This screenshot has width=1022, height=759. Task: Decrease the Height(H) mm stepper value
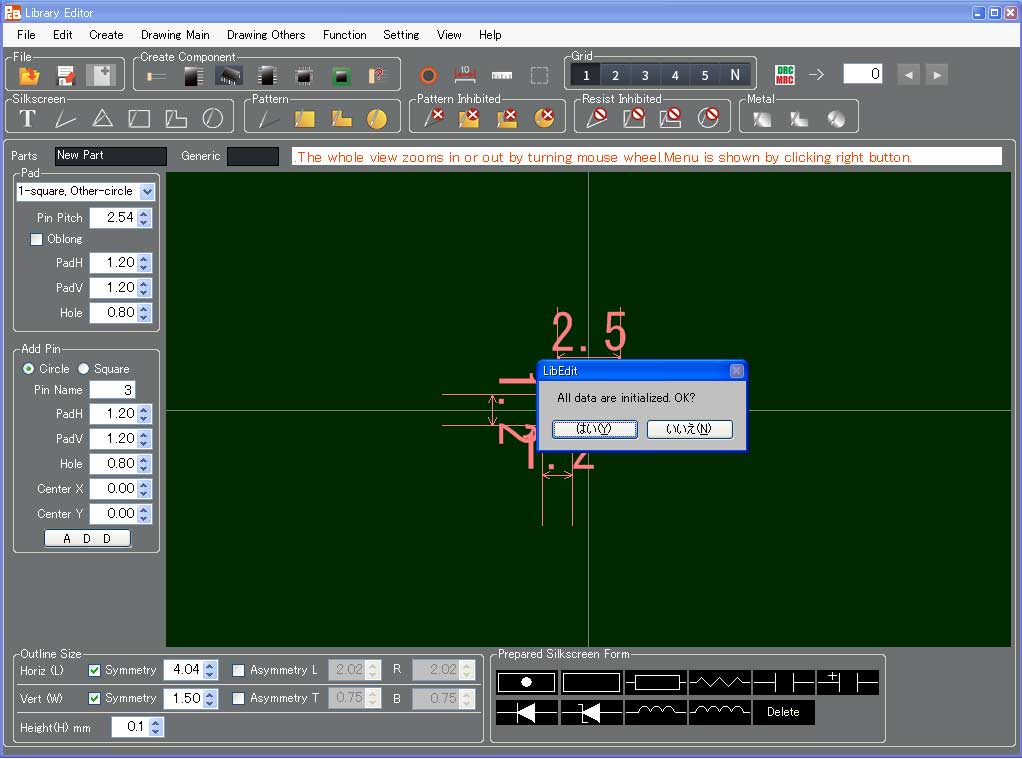coord(156,733)
